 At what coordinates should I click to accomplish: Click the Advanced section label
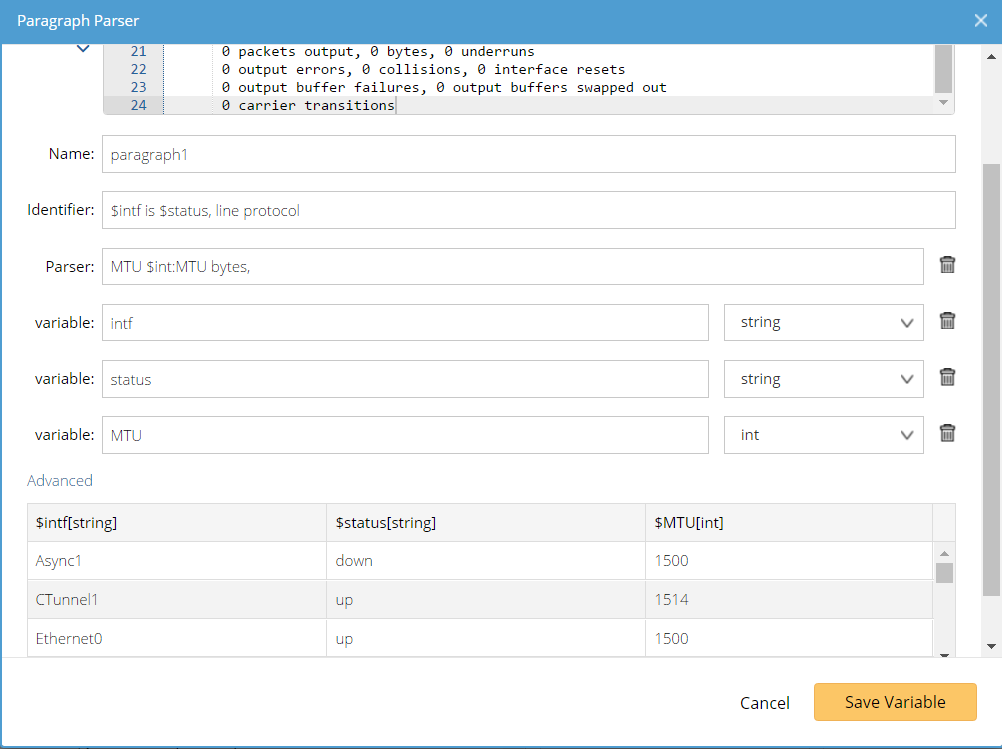coord(60,480)
